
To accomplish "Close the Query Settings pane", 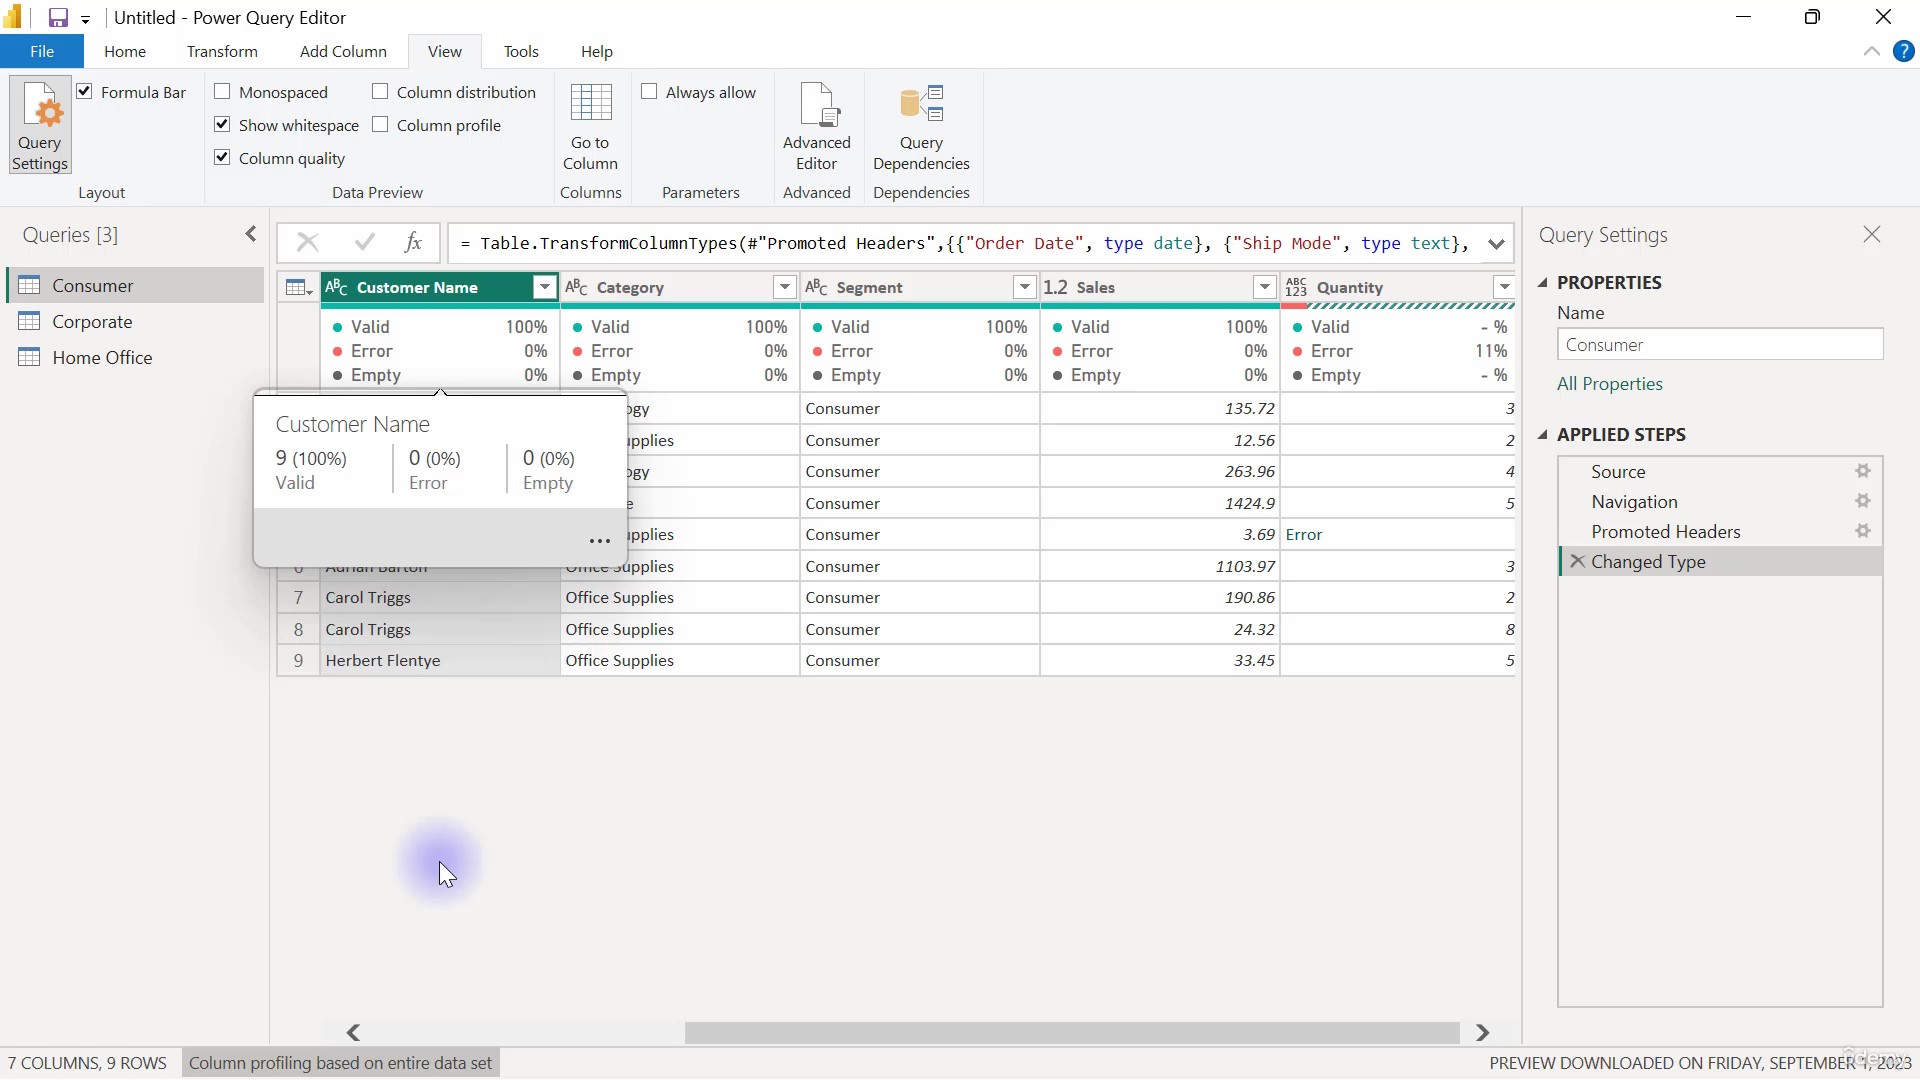I will click(x=1872, y=235).
